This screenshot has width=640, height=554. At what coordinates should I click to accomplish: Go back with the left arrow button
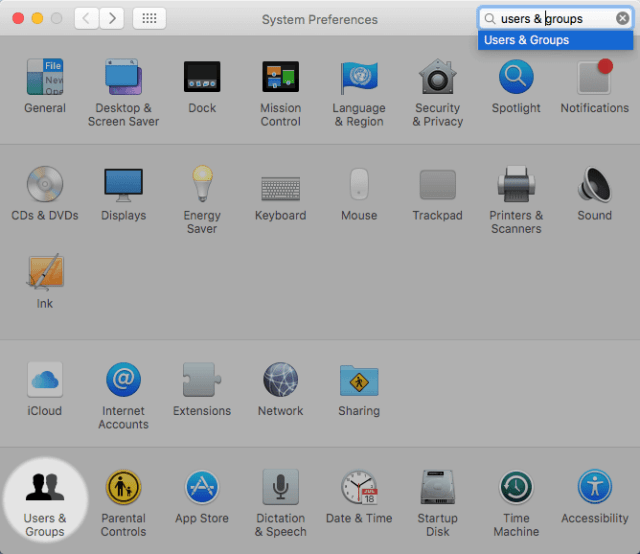pyautogui.click(x=87, y=18)
